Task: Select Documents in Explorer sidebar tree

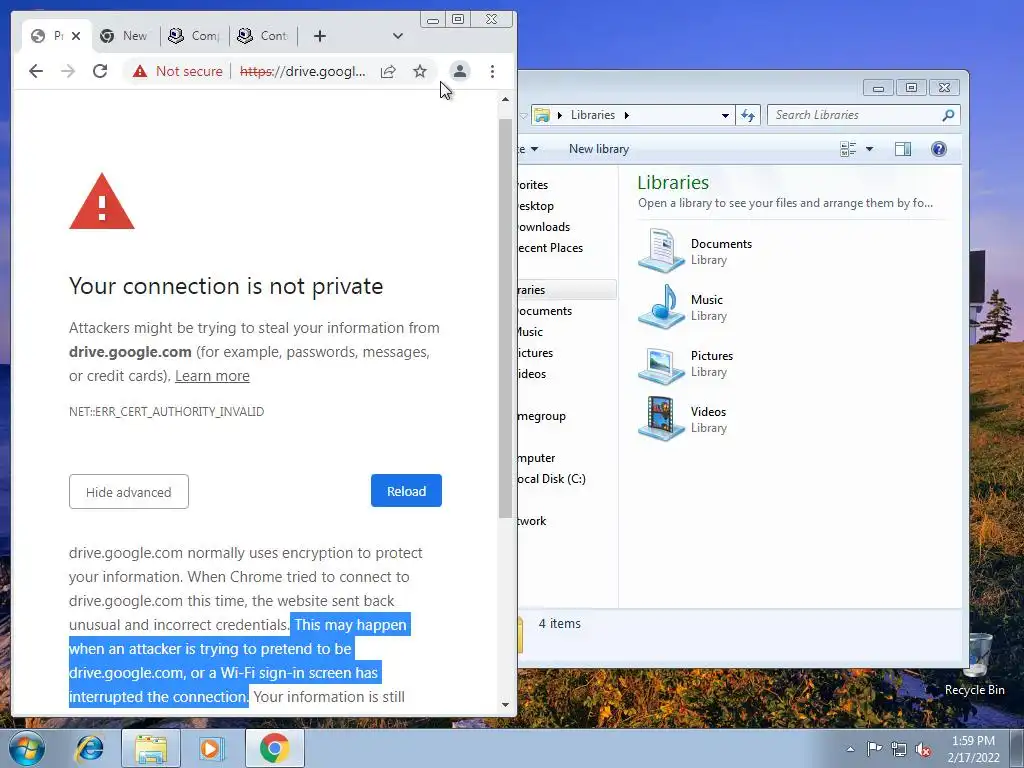Action: point(545,311)
